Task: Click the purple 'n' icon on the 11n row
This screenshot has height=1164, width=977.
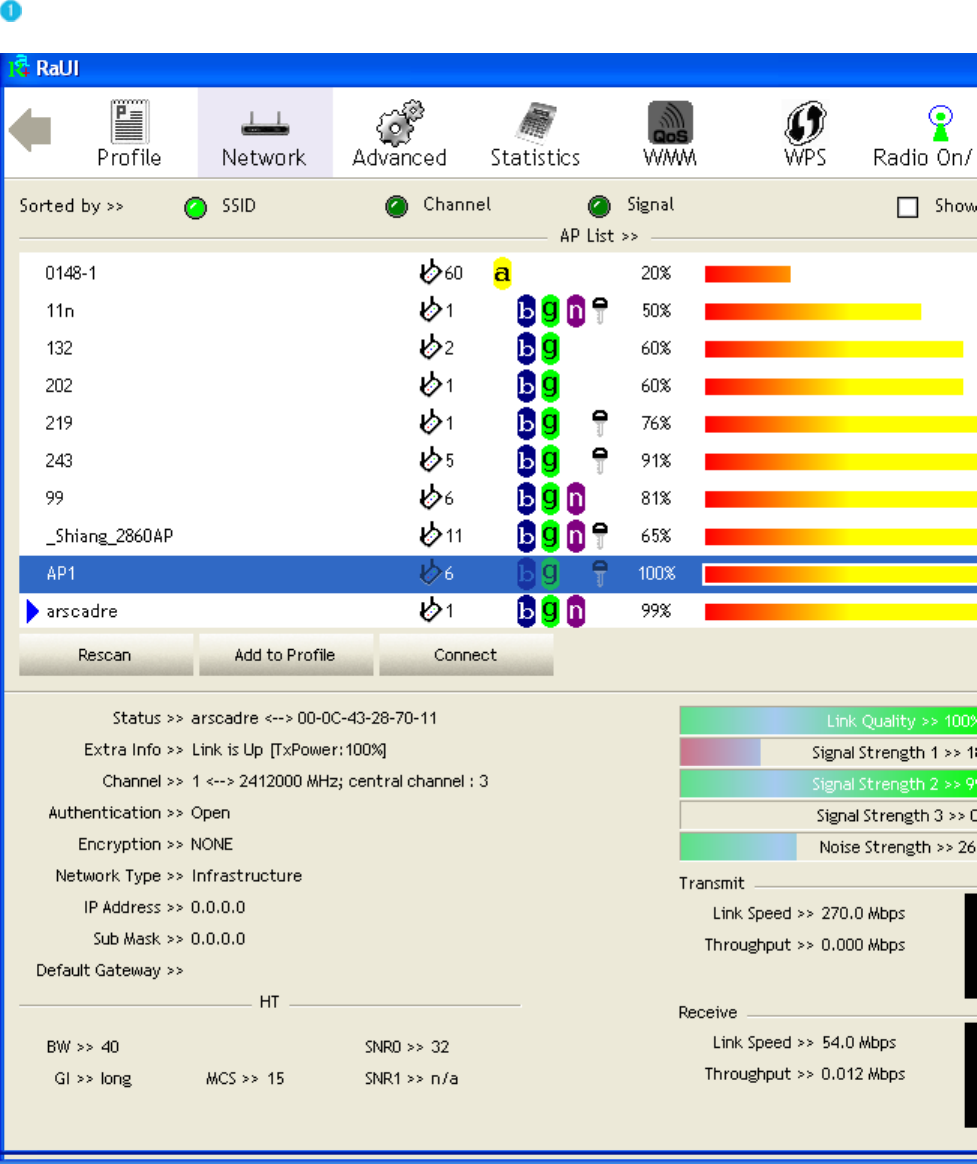Action: click(x=575, y=311)
